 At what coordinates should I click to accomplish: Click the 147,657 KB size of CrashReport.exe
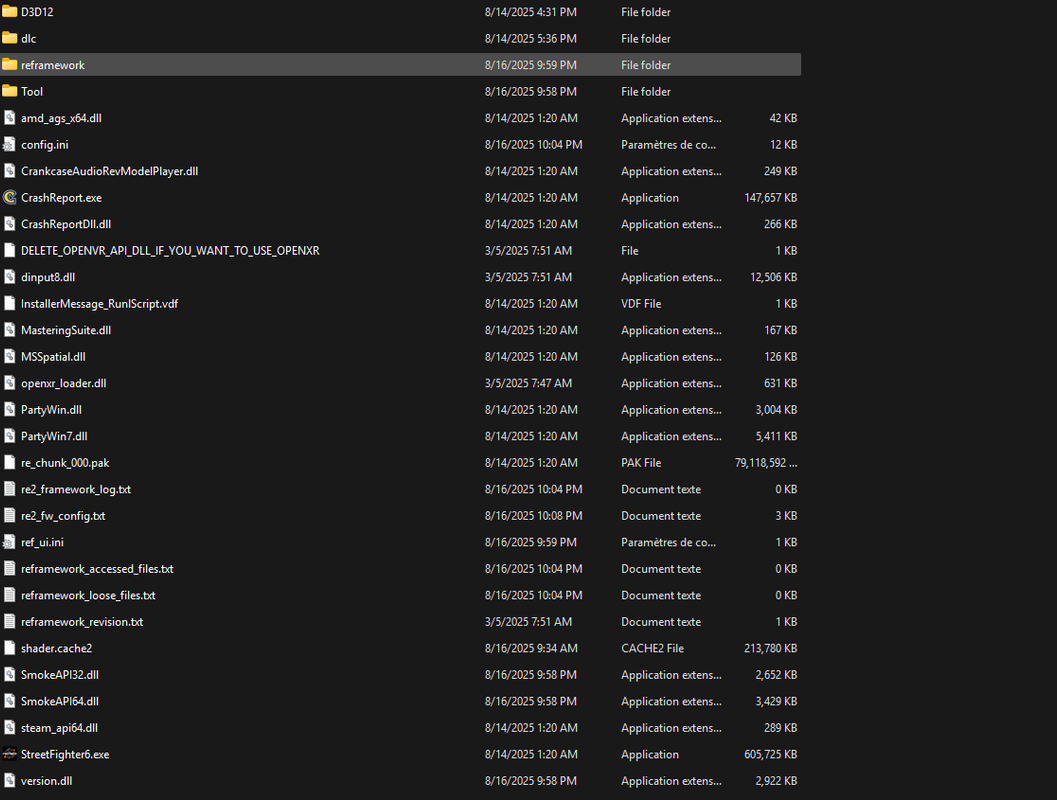point(771,197)
